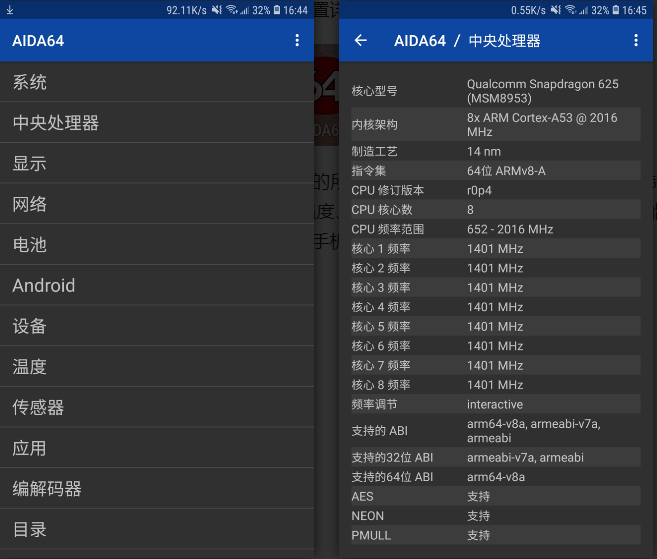Open the 网络 category
This screenshot has height=559, width=657.
(x=157, y=204)
